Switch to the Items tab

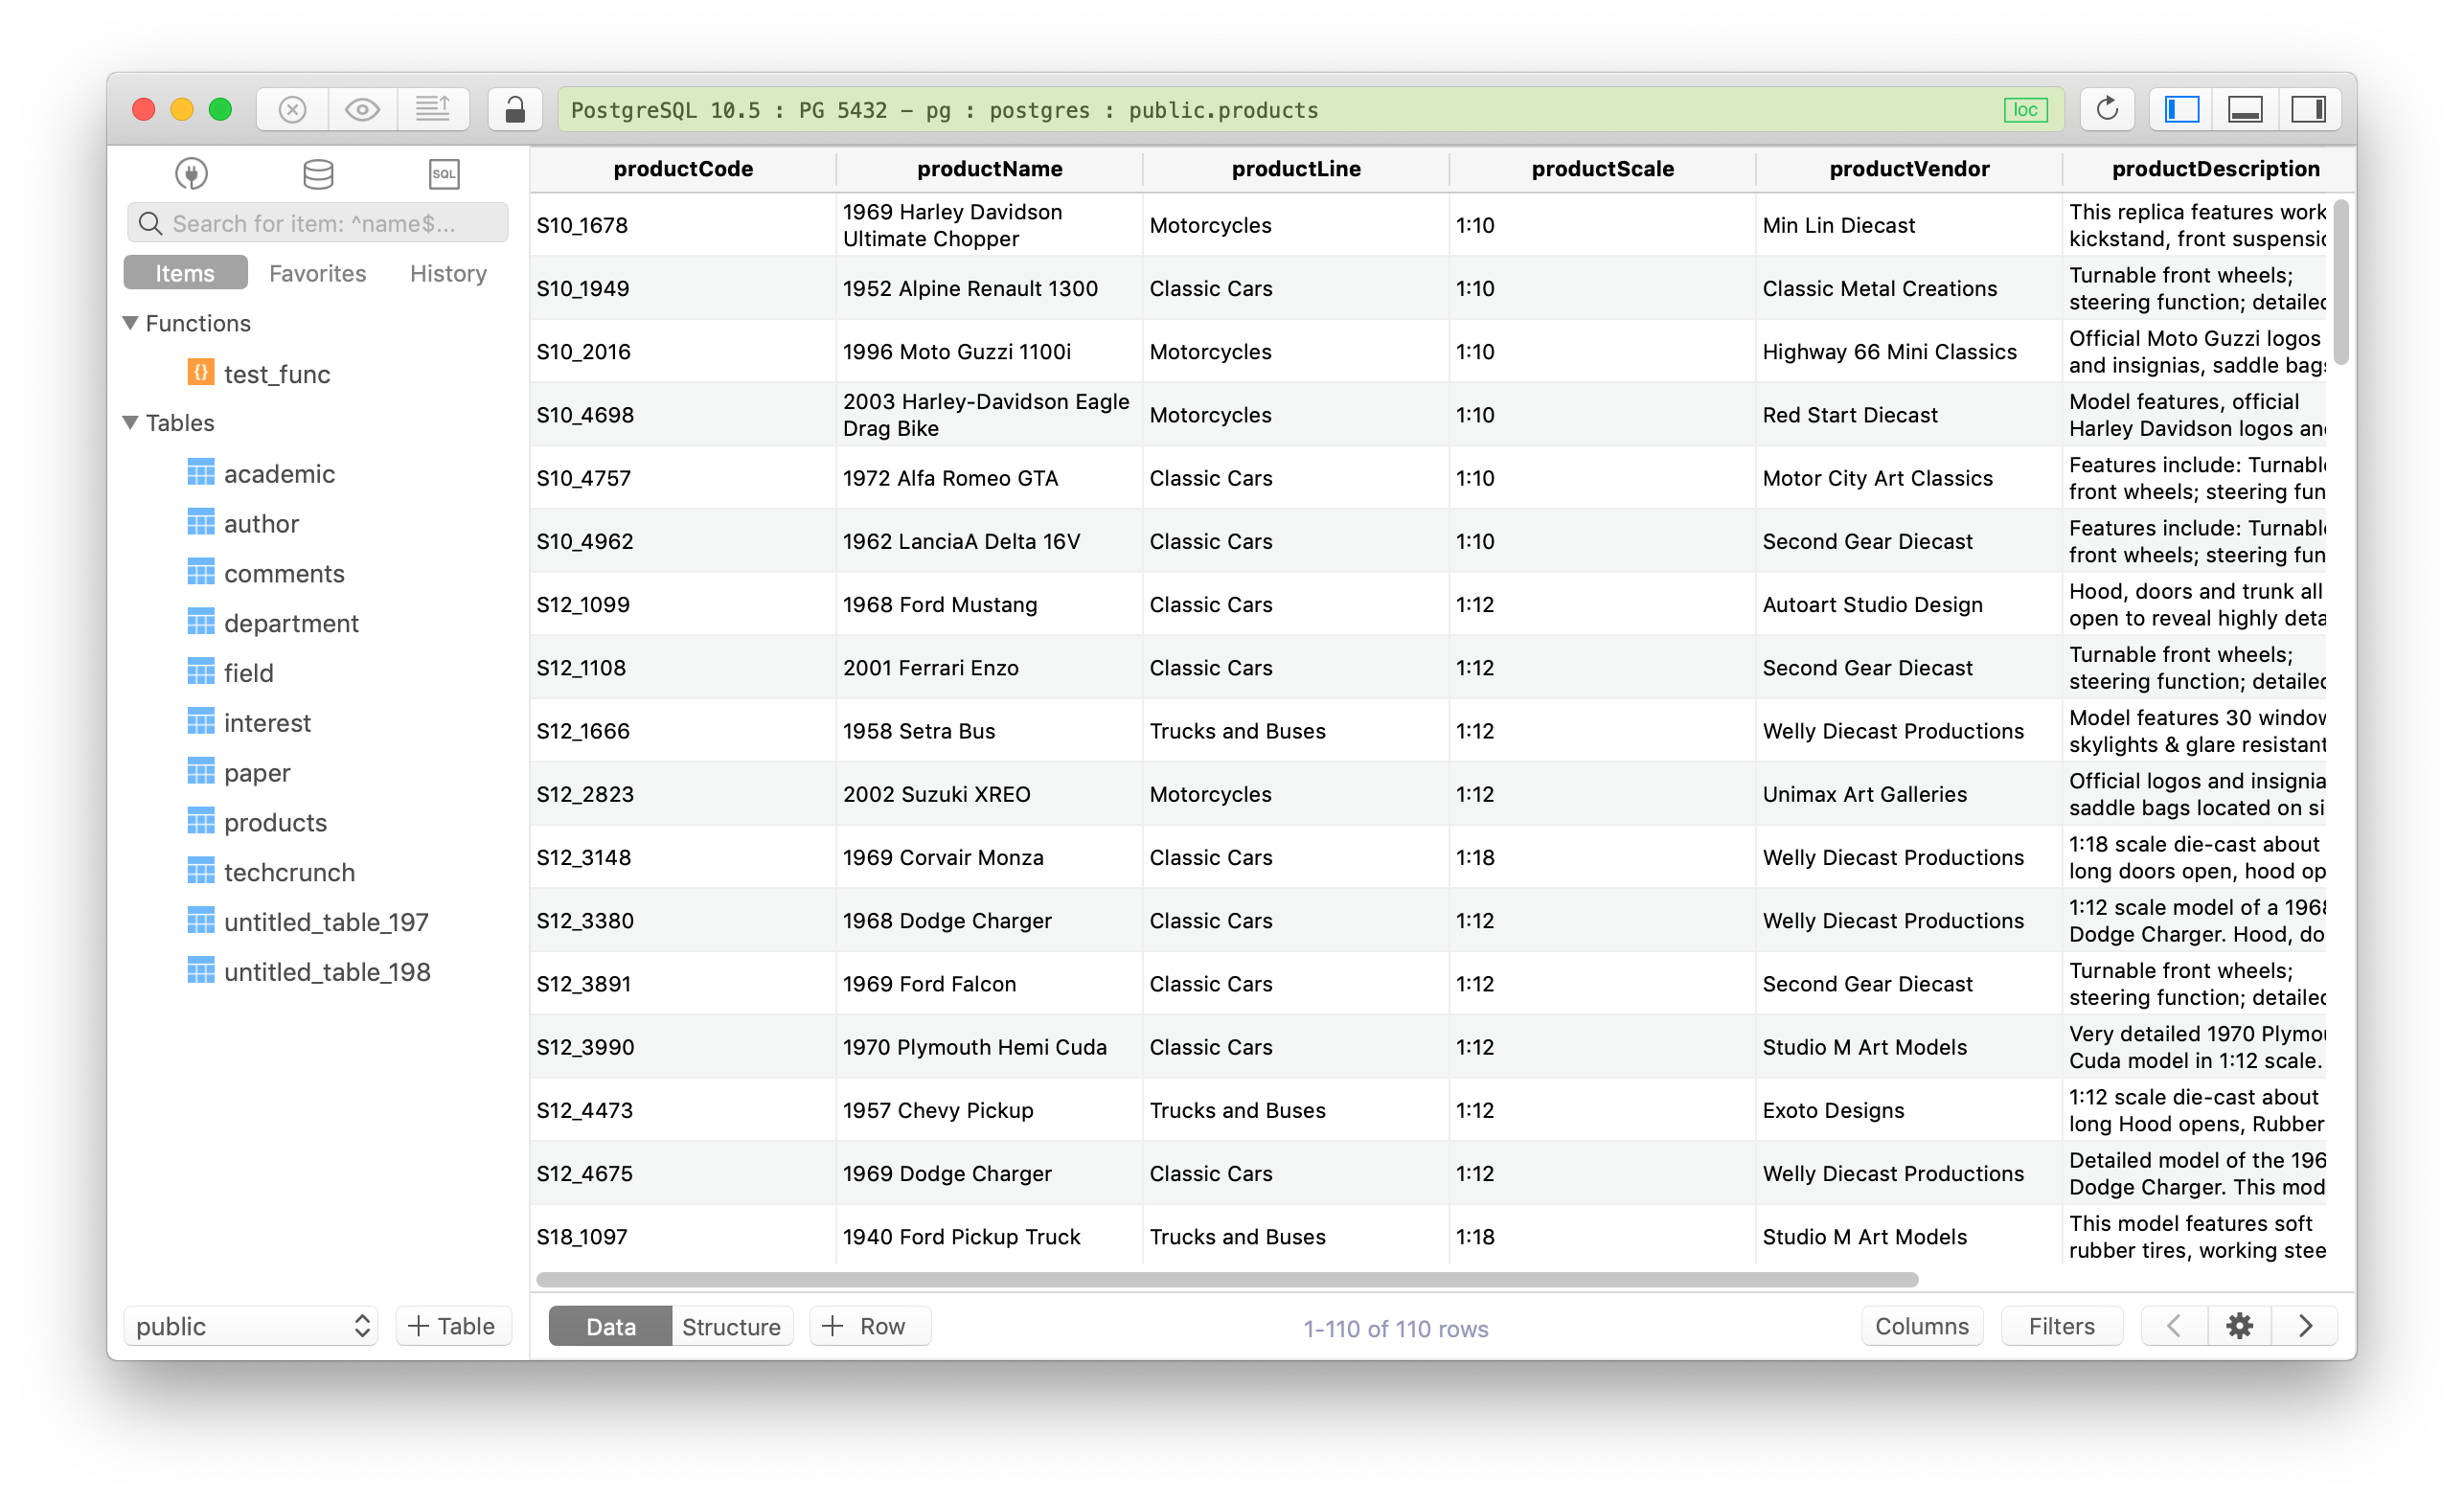[x=185, y=273]
